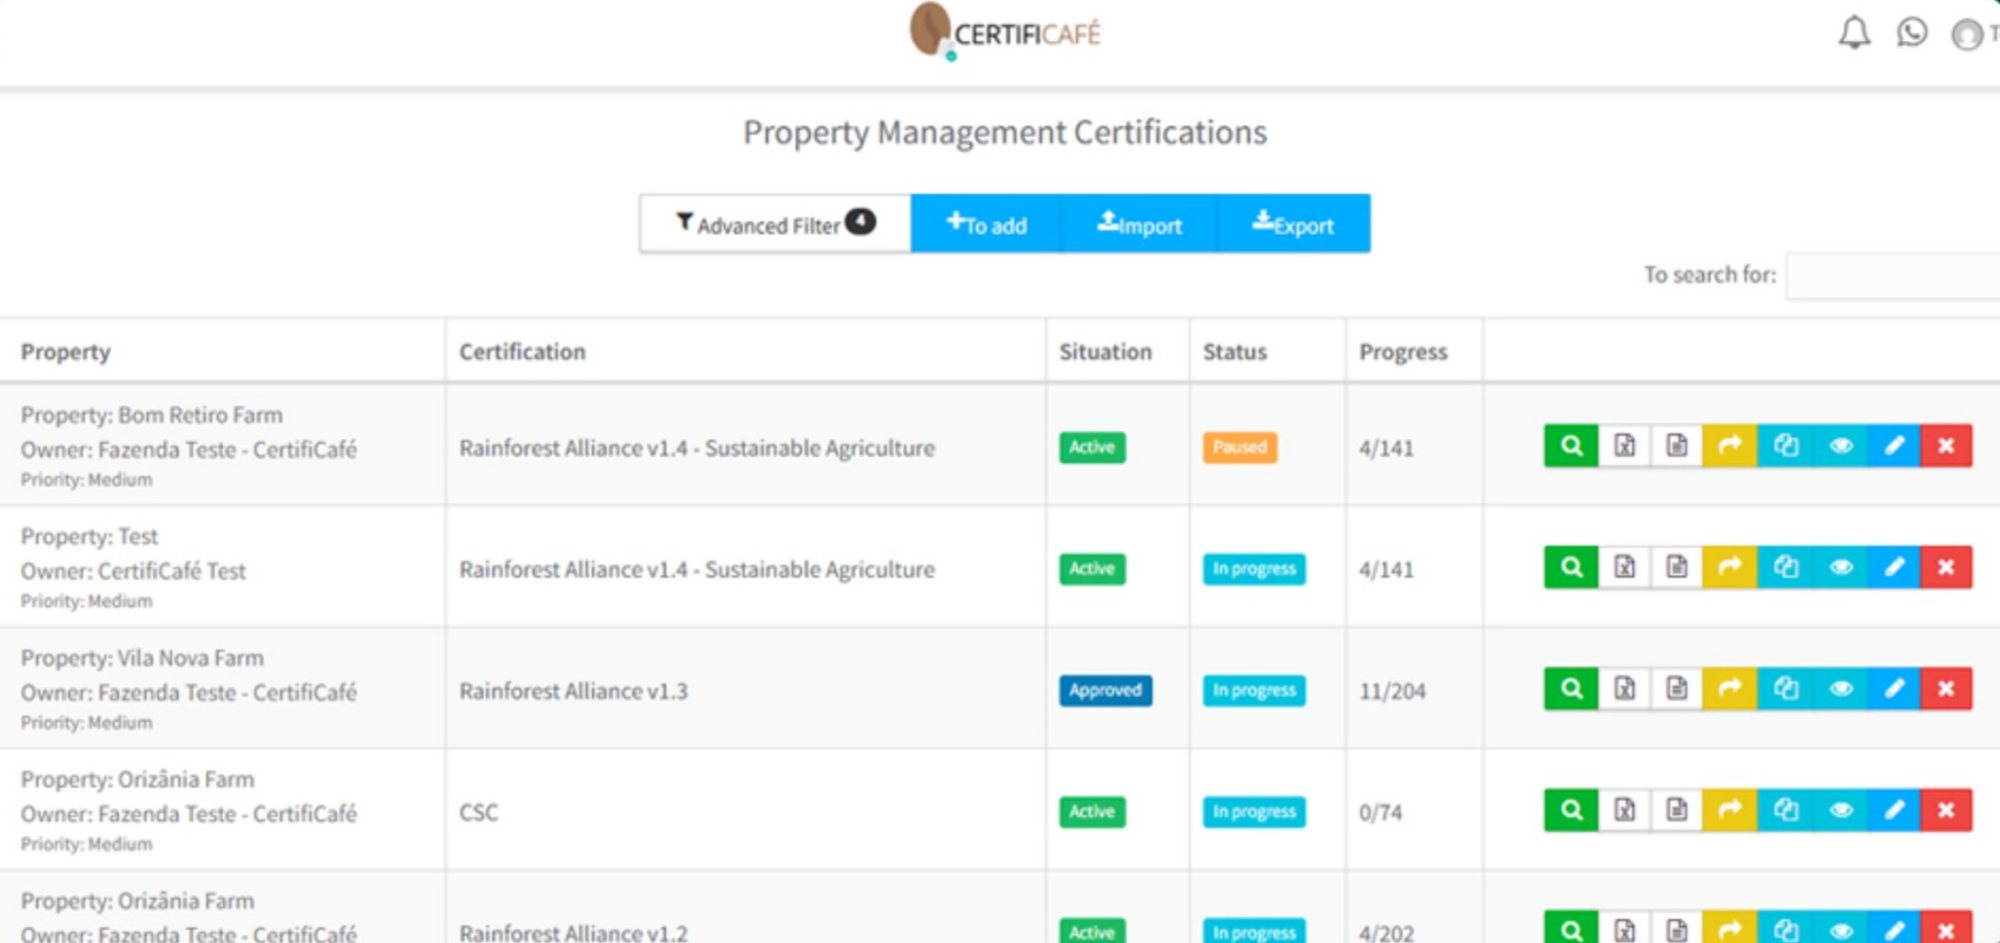
Task: Click the Paused status badge
Action: [1240, 447]
